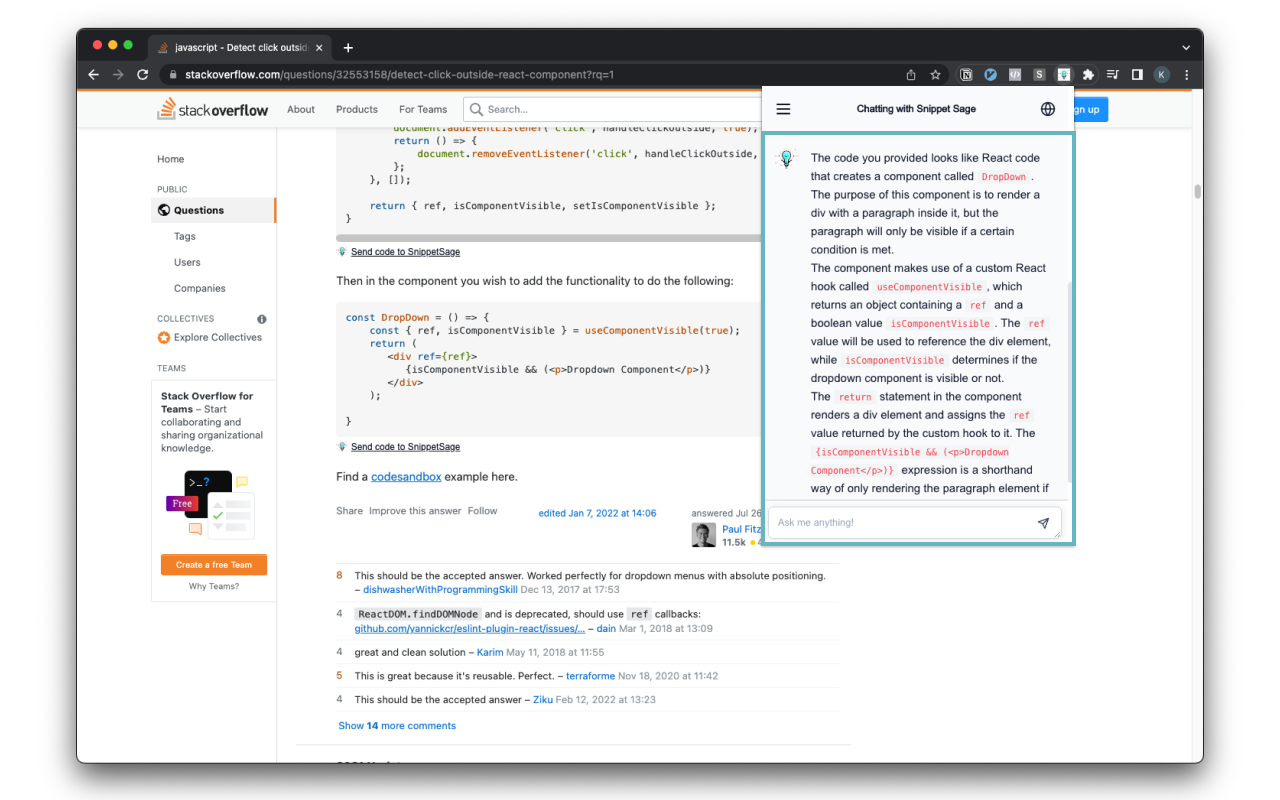Click "Create a free Team" button
This screenshot has height=800, width=1280.
[213, 565]
